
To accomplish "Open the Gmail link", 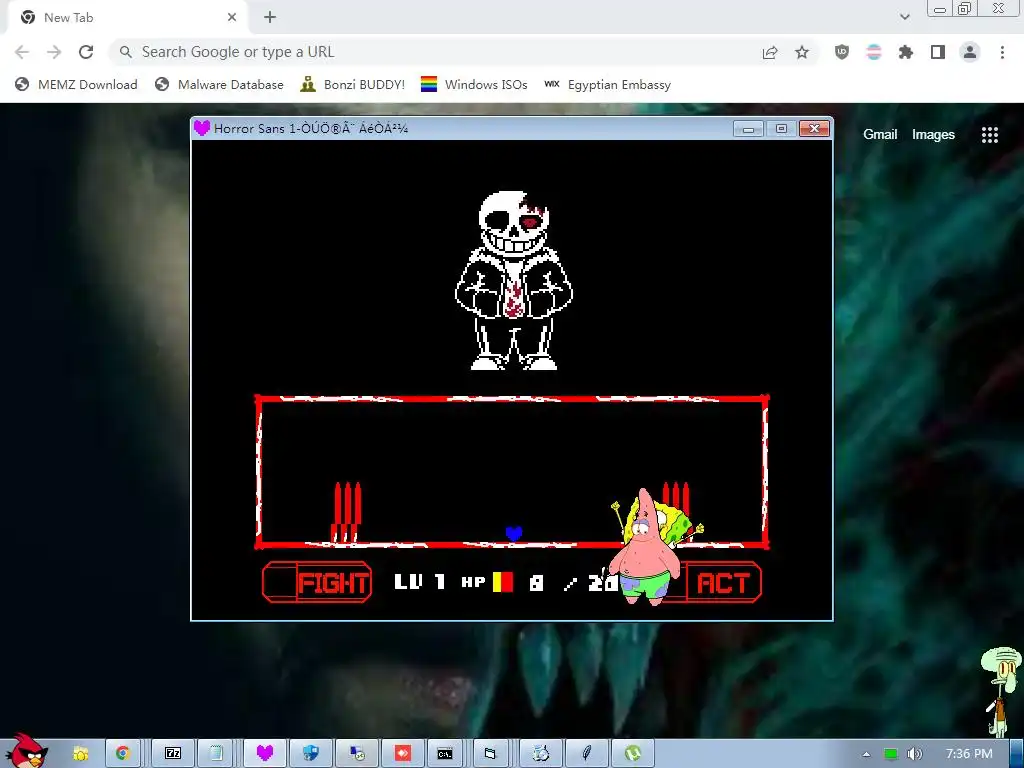I will pos(880,135).
